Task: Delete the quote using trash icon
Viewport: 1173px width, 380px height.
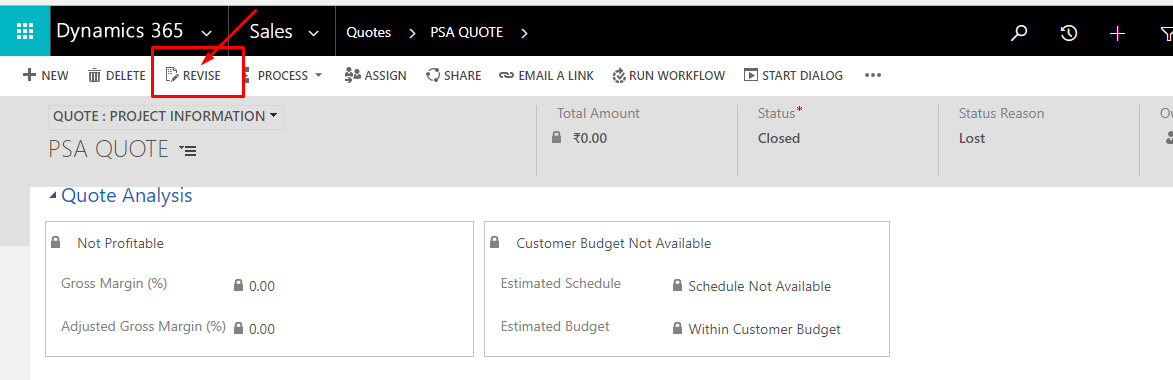Action: (117, 76)
